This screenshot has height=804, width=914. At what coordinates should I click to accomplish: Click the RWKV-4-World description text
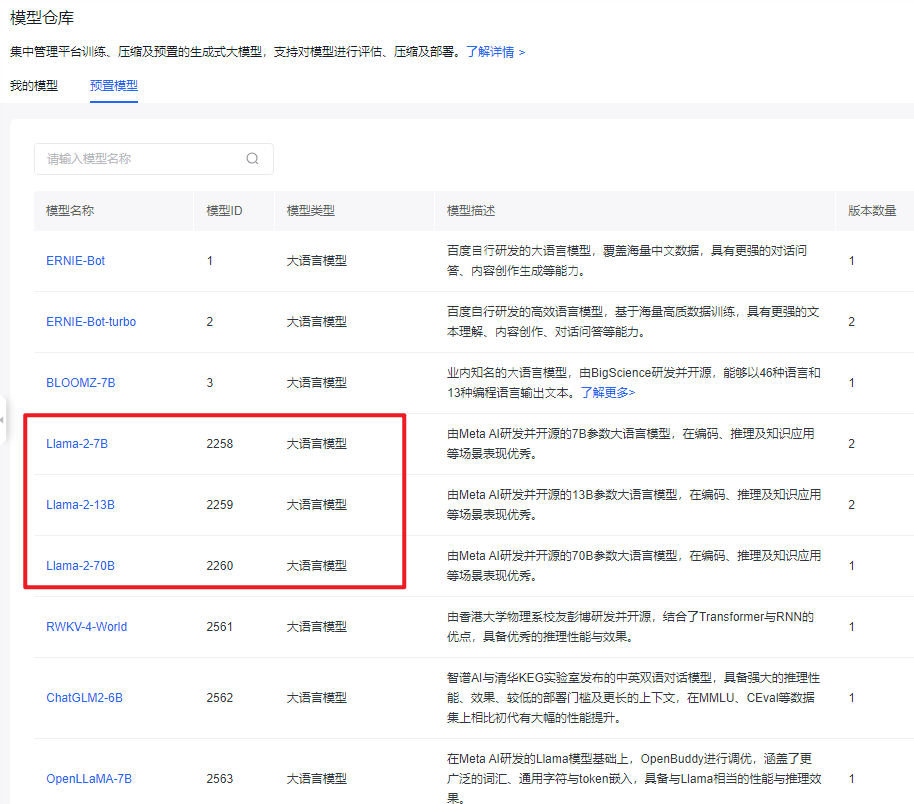tap(630, 627)
